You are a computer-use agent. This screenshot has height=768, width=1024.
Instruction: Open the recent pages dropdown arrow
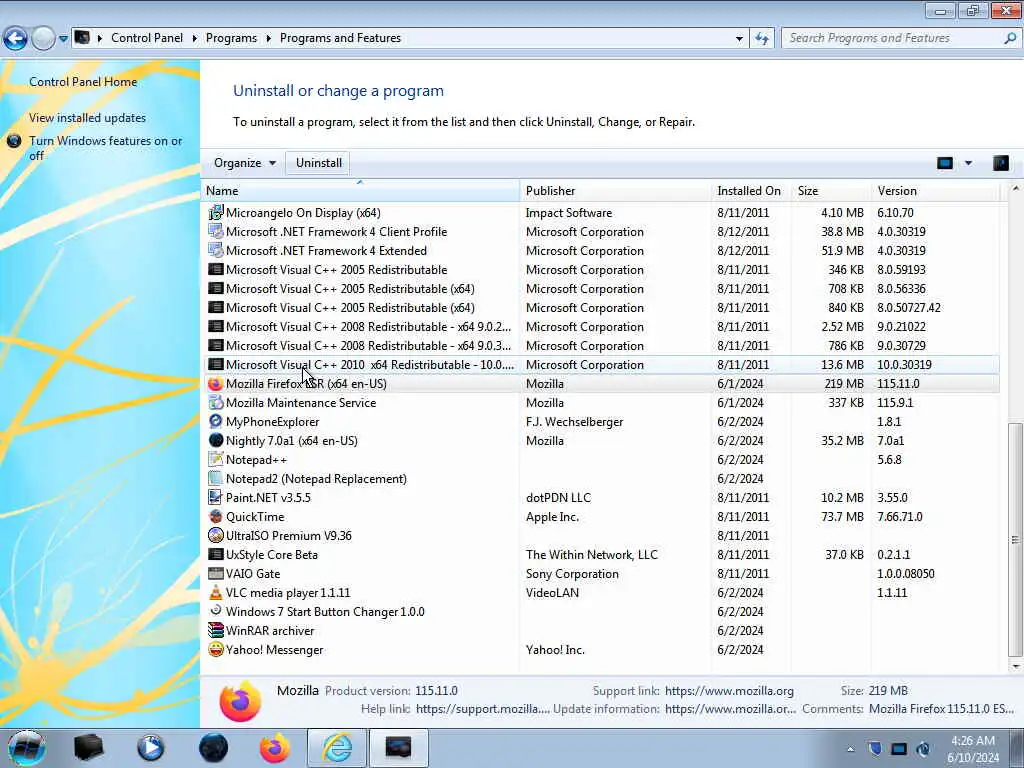(63, 39)
